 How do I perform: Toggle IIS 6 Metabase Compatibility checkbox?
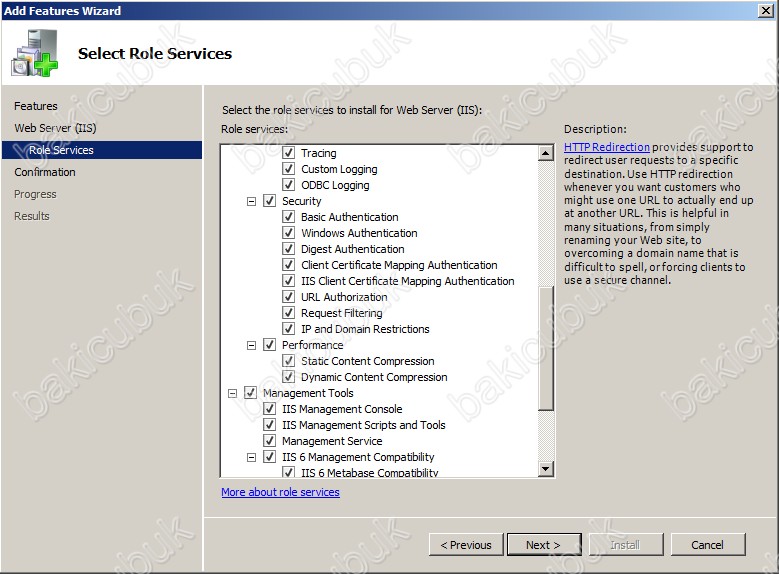288,472
